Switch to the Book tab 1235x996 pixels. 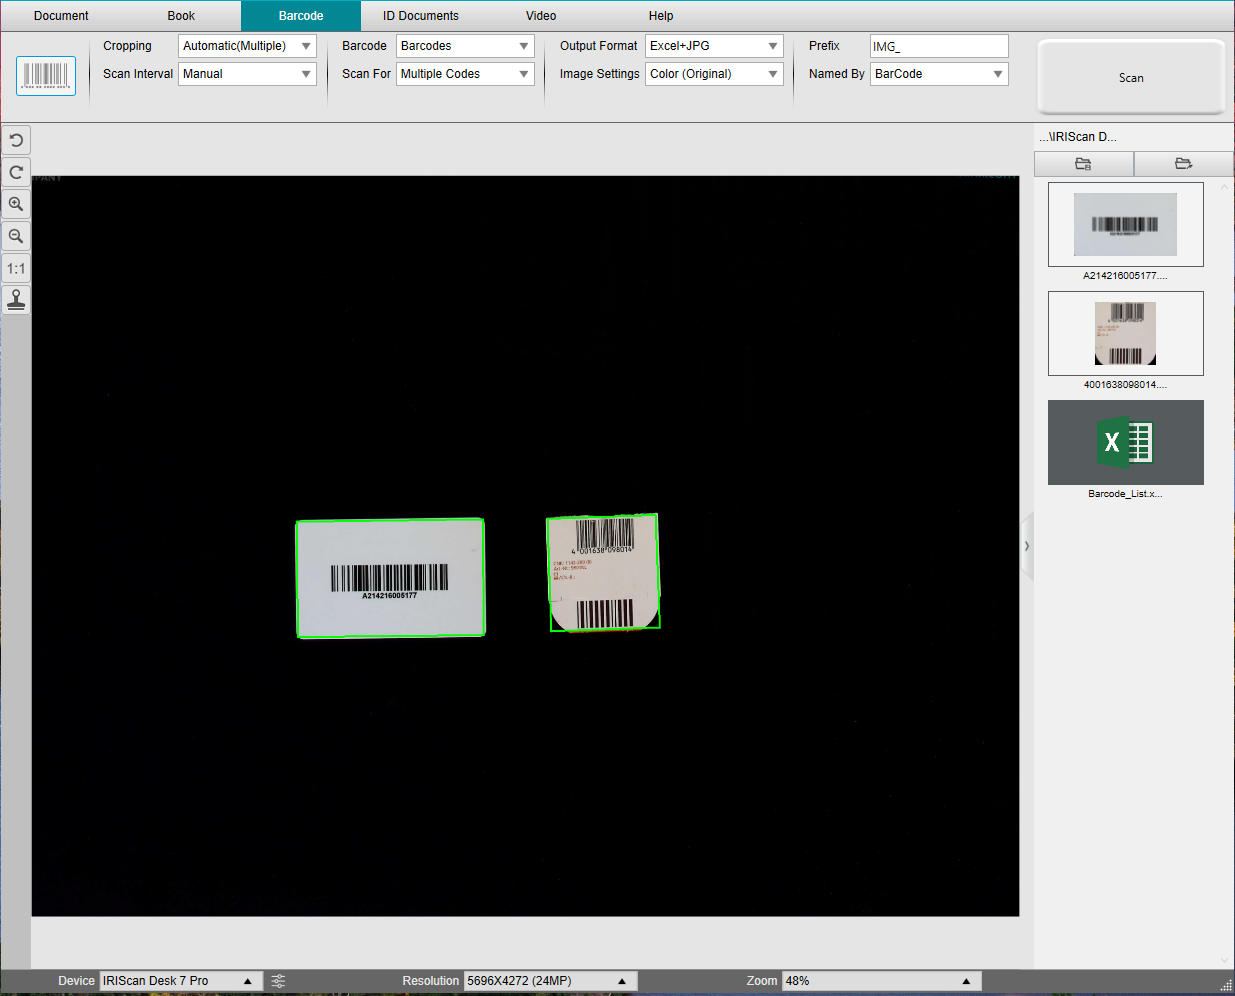[181, 16]
